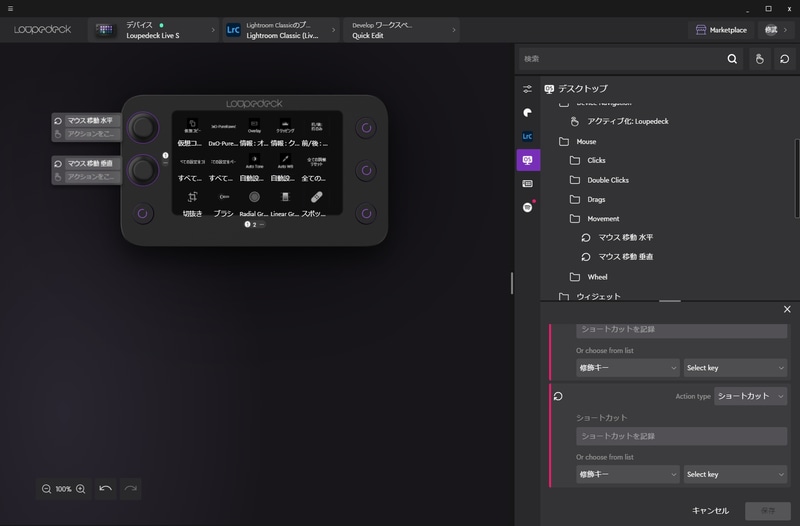Click the undo arrow button
Viewport: 800px width, 526px height.
click(106, 488)
